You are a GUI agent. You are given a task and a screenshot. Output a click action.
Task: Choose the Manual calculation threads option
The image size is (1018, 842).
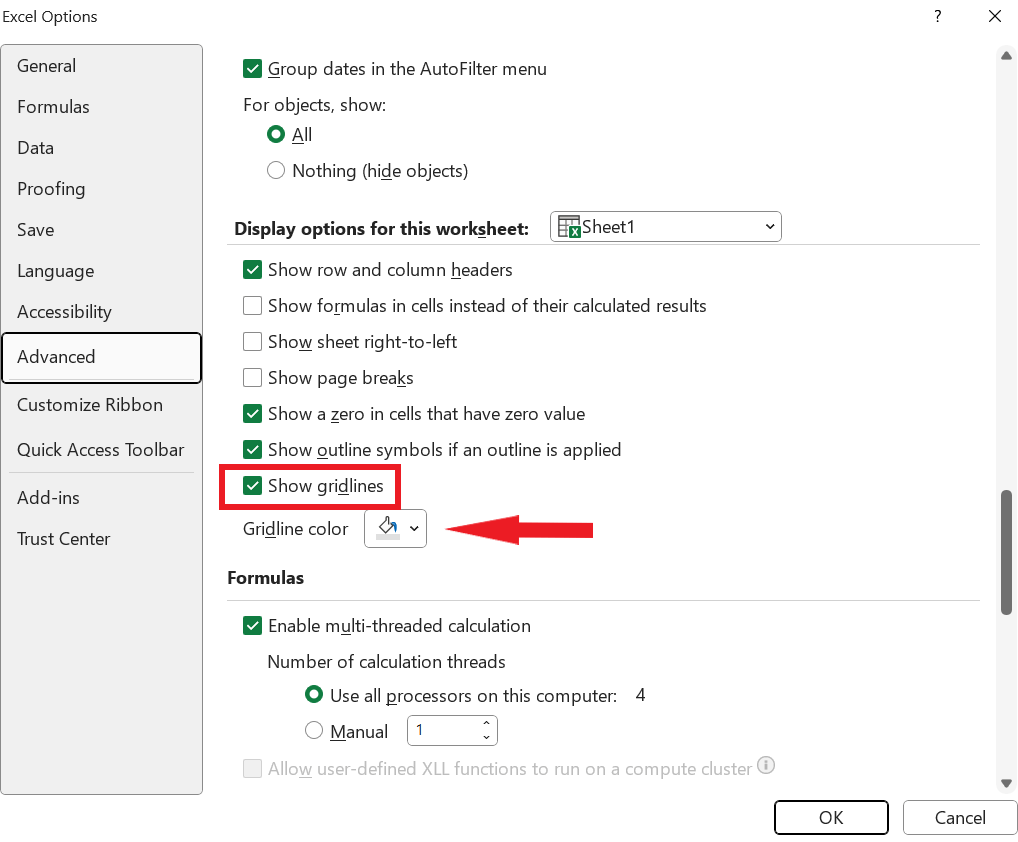(x=314, y=731)
